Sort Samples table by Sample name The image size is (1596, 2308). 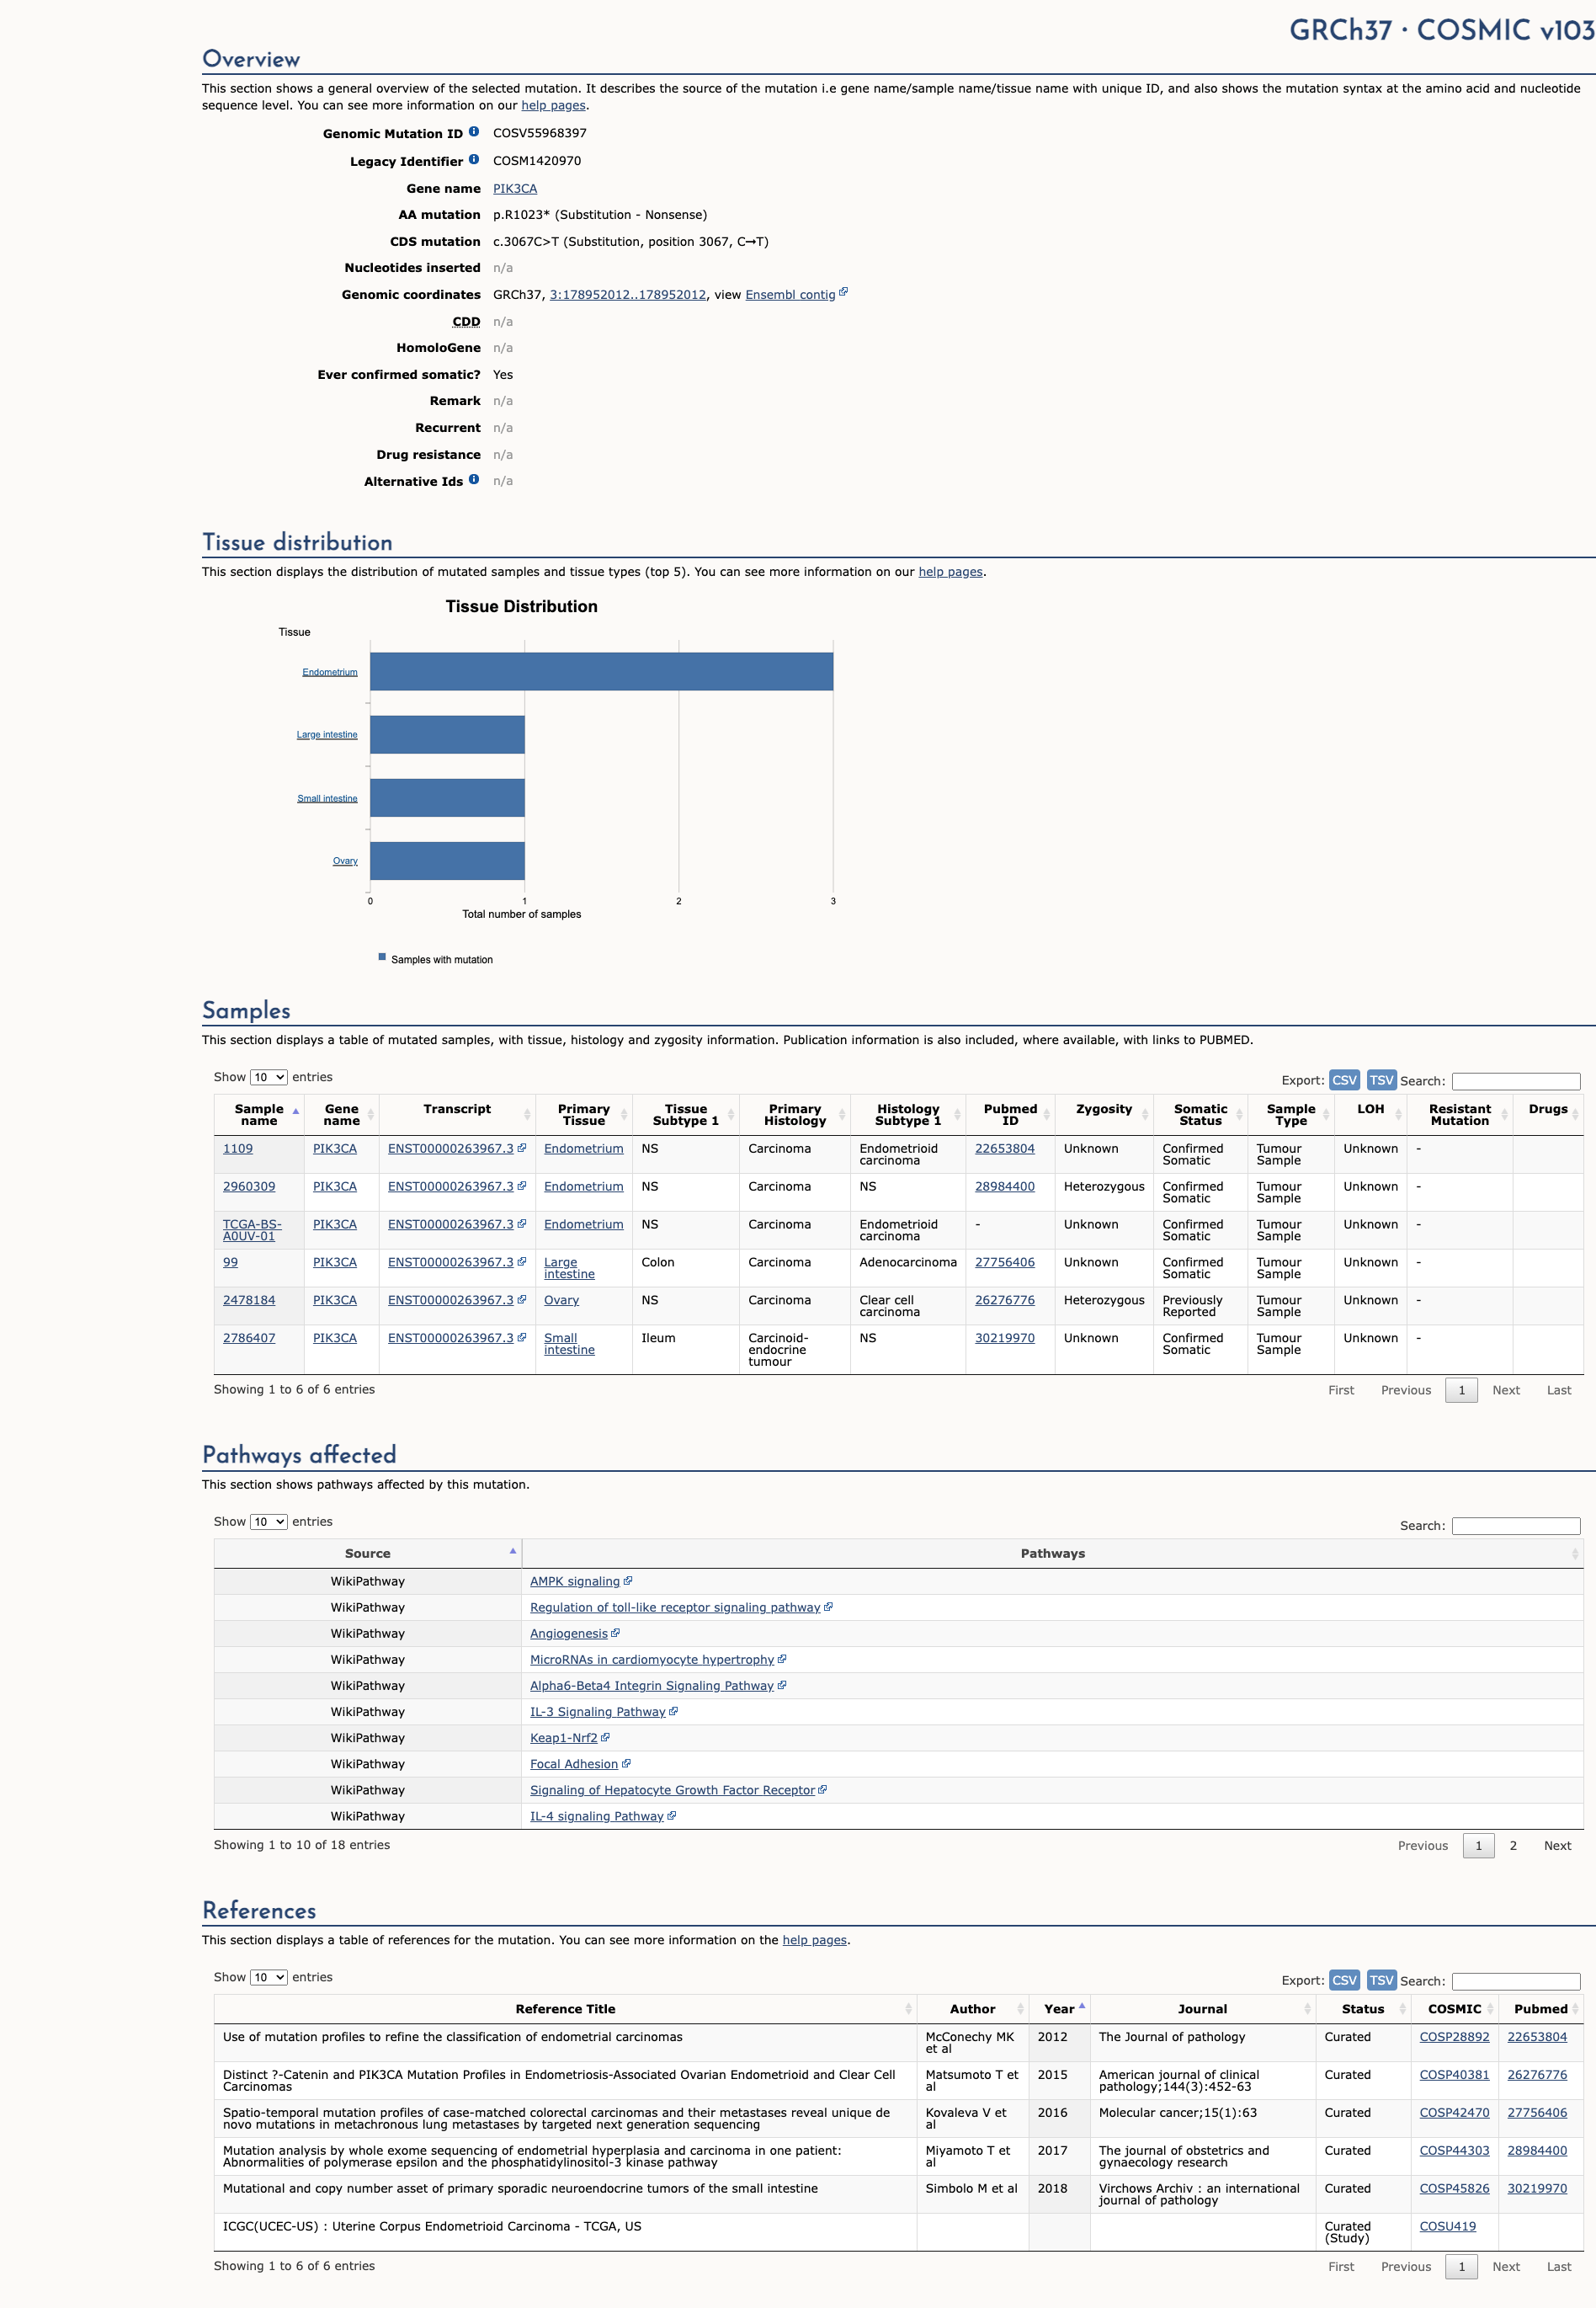coord(259,1115)
